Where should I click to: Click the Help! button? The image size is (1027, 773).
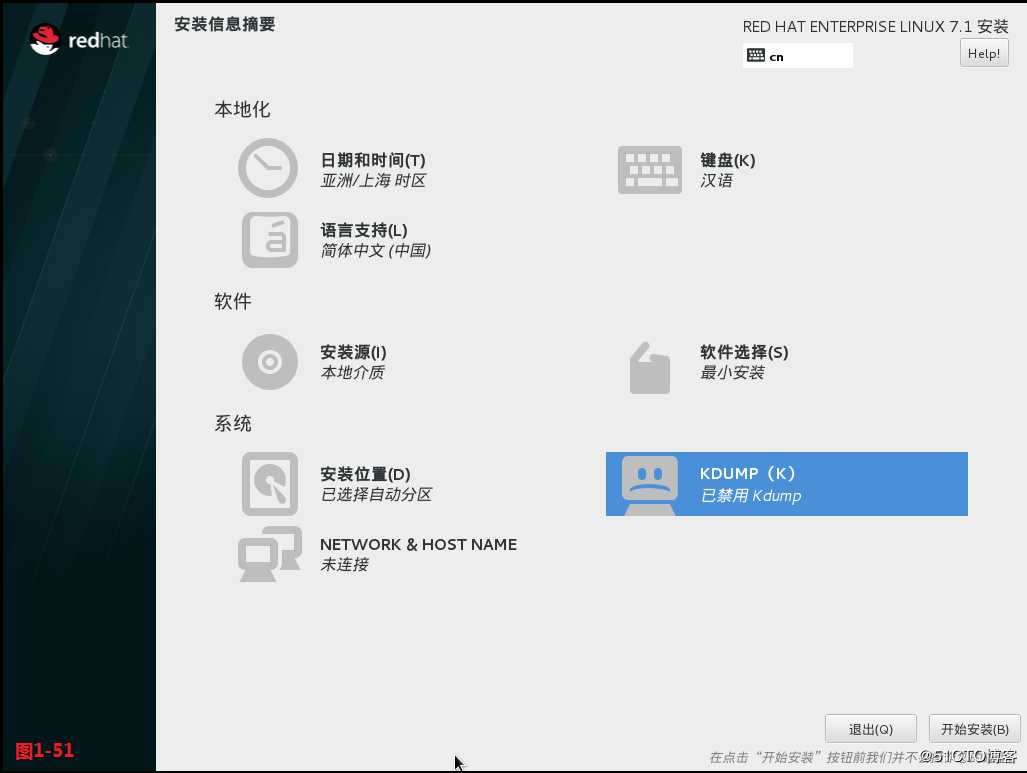(x=984, y=53)
